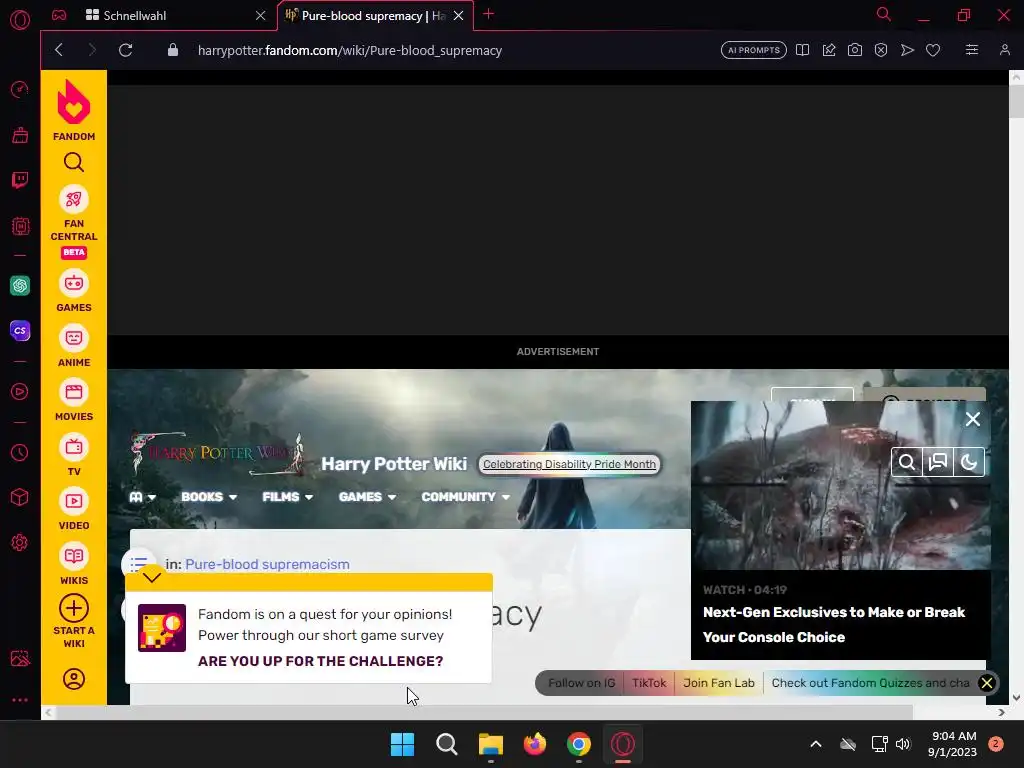The width and height of the screenshot is (1024, 768).
Task: Click Join Fan Lab link
Action: click(718, 683)
